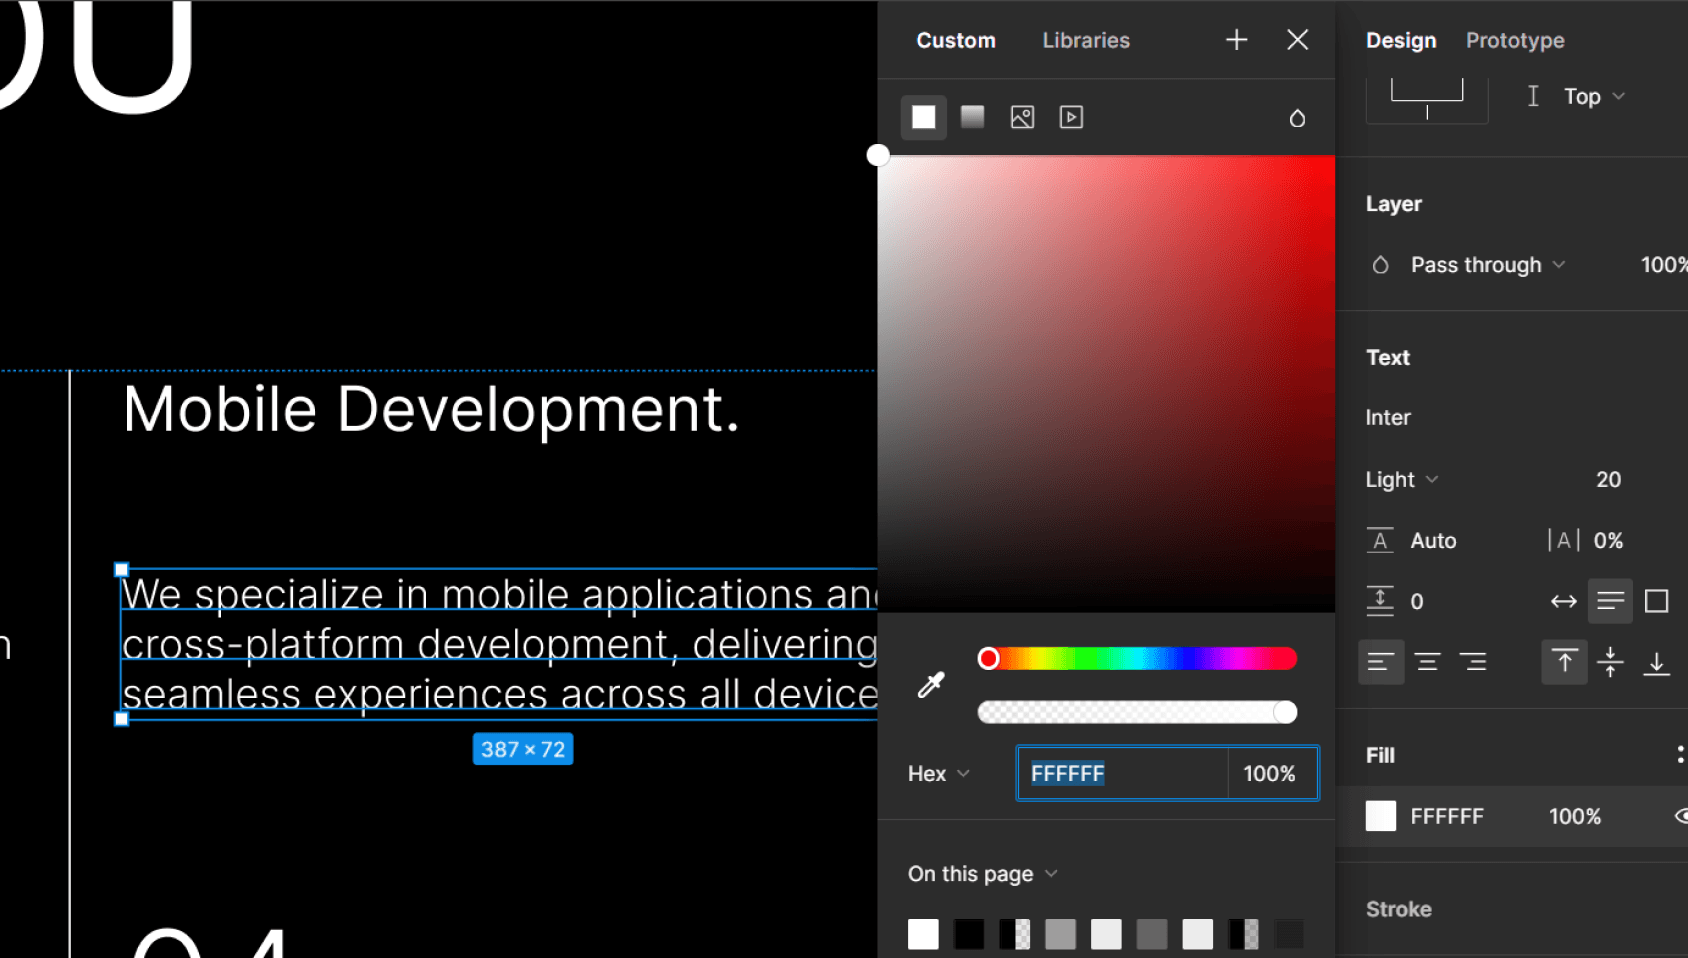Open the Pass through blend mode dropdown

(1486, 265)
